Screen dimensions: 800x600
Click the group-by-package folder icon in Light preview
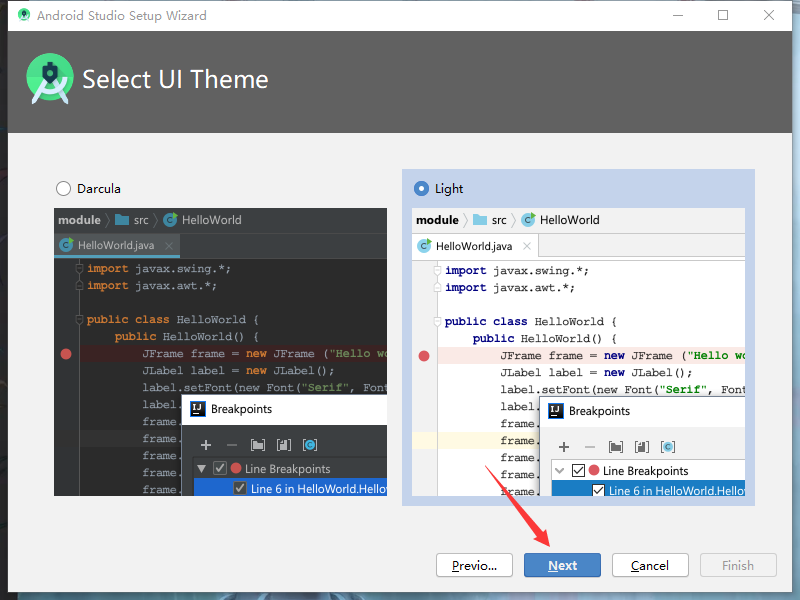pos(616,447)
